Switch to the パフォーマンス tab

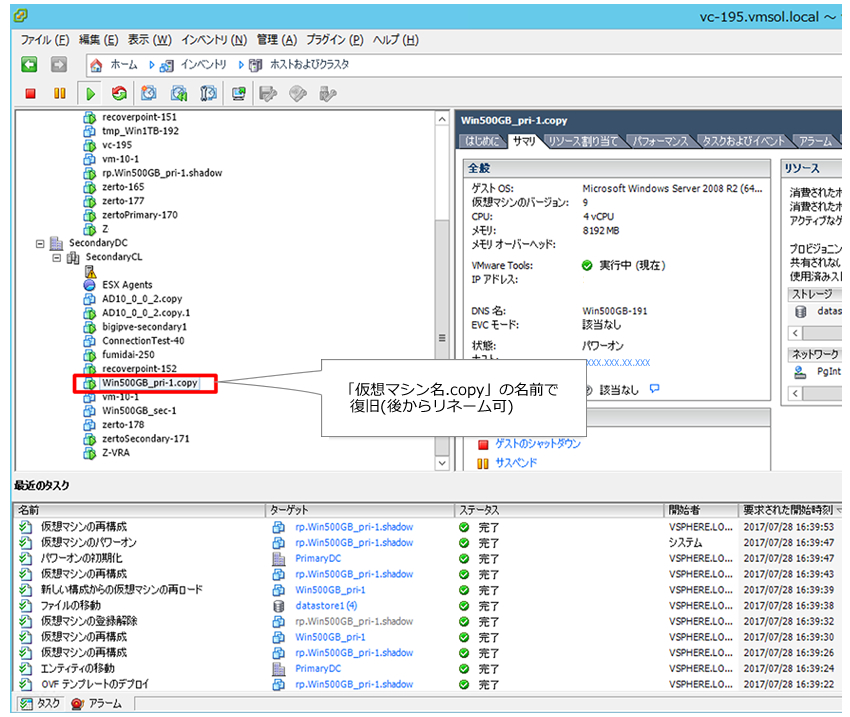(x=661, y=141)
